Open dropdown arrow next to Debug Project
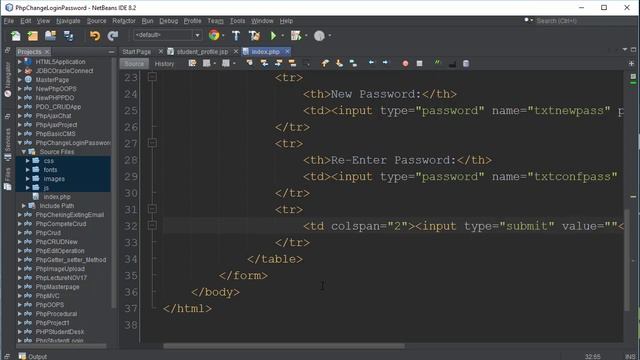Image resolution: width=640 pixels, height=360 pixels. point(306,36)
